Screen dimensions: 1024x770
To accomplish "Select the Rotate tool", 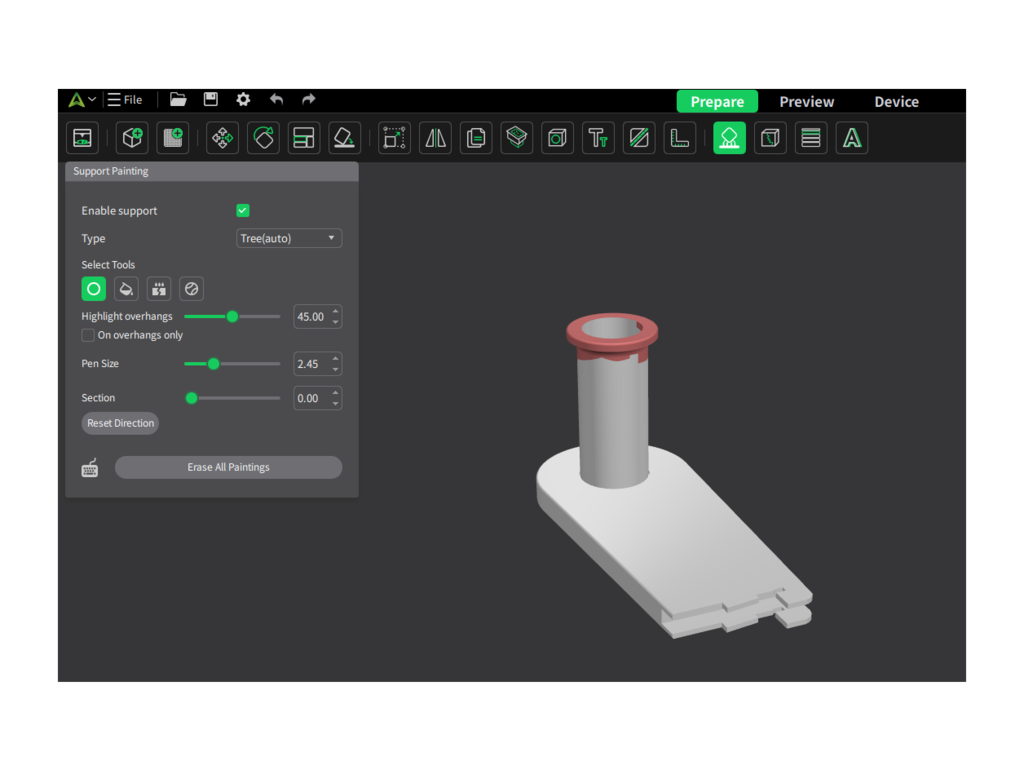I will coord(263,138).
